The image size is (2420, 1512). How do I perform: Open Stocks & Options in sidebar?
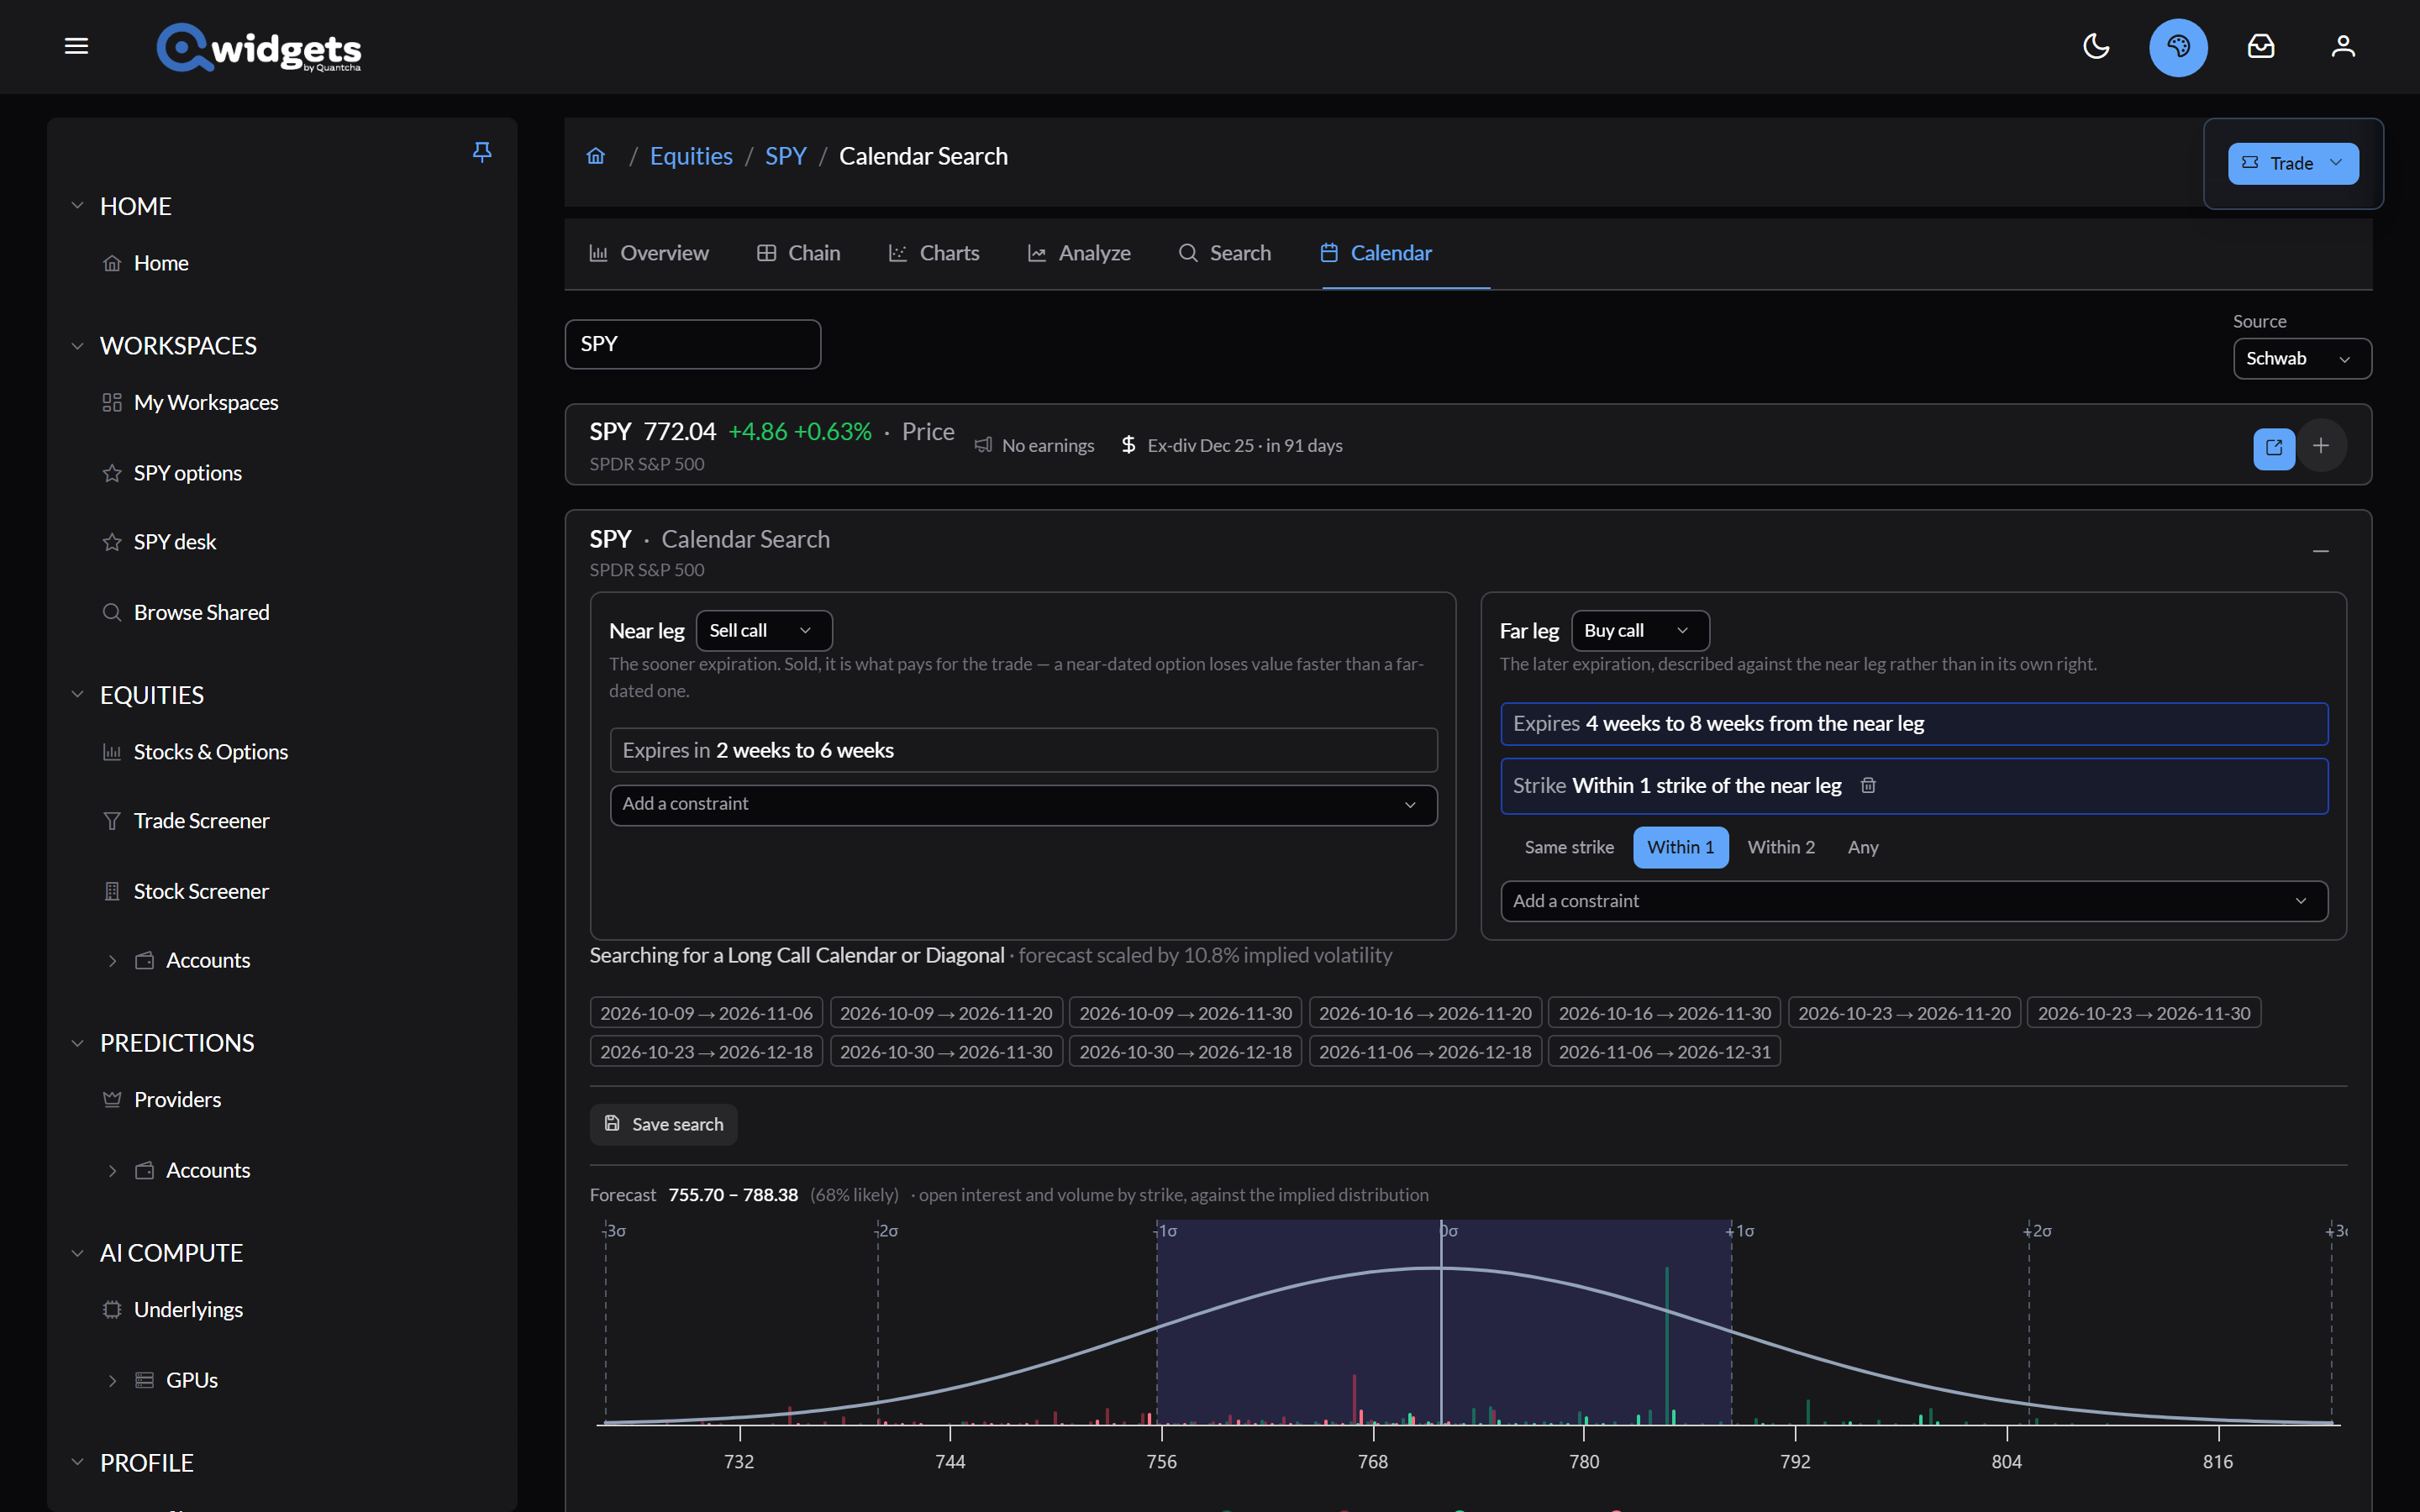[211, 752]
